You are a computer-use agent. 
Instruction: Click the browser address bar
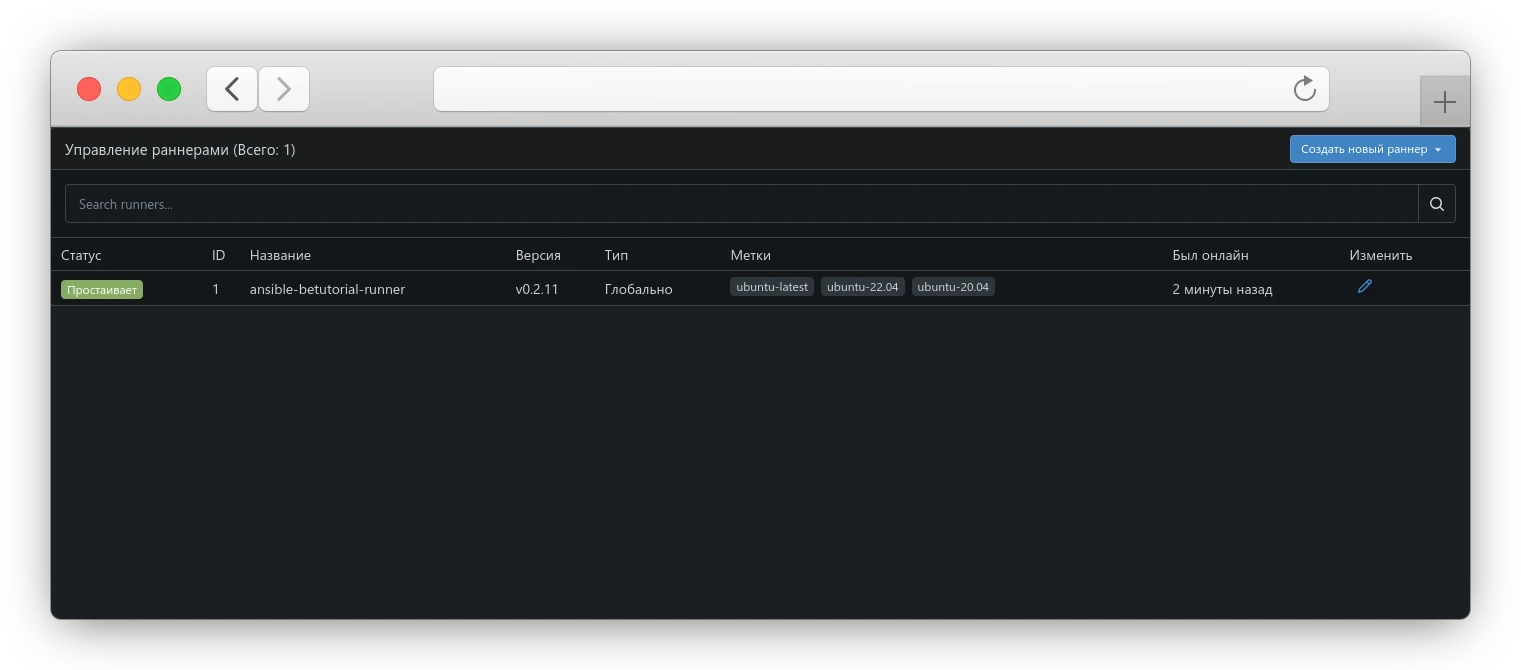[860, 89]
